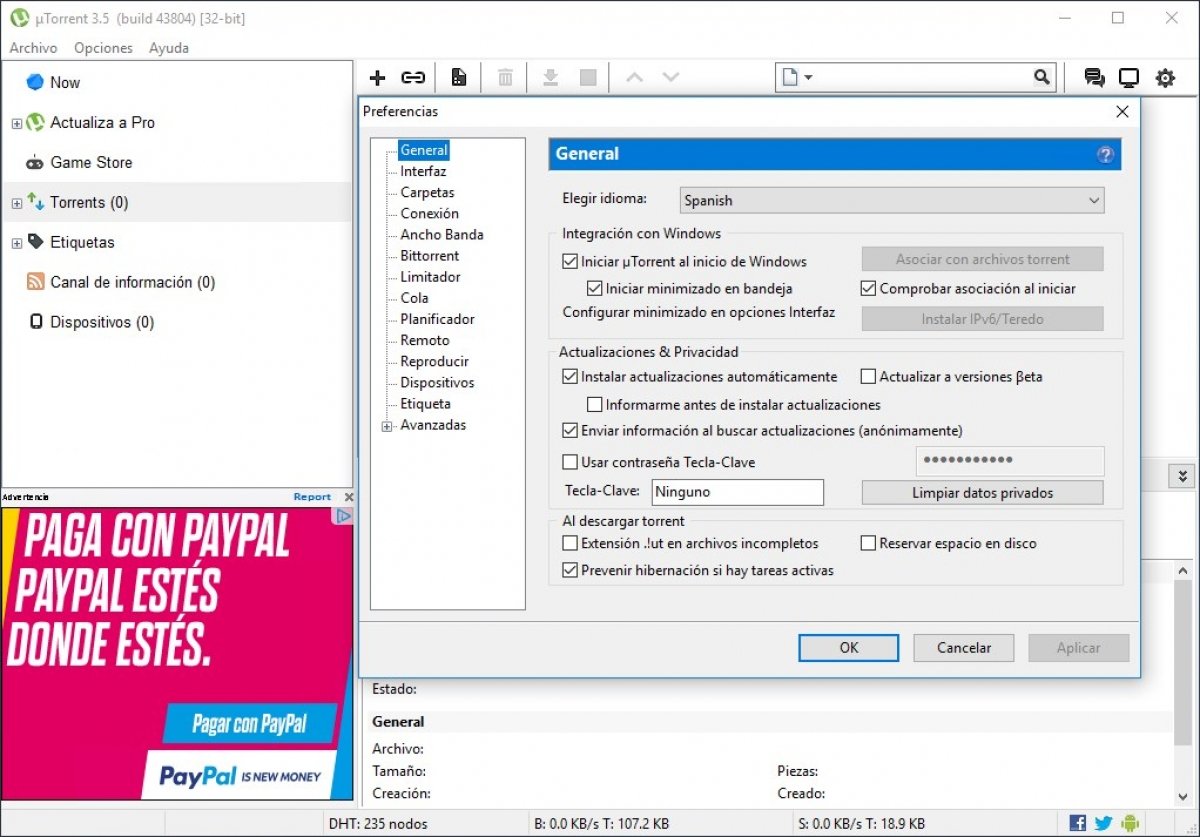1200x837 pixels.
Task: Expand the Avanzadas preferences node
Action: coord(387,426)
